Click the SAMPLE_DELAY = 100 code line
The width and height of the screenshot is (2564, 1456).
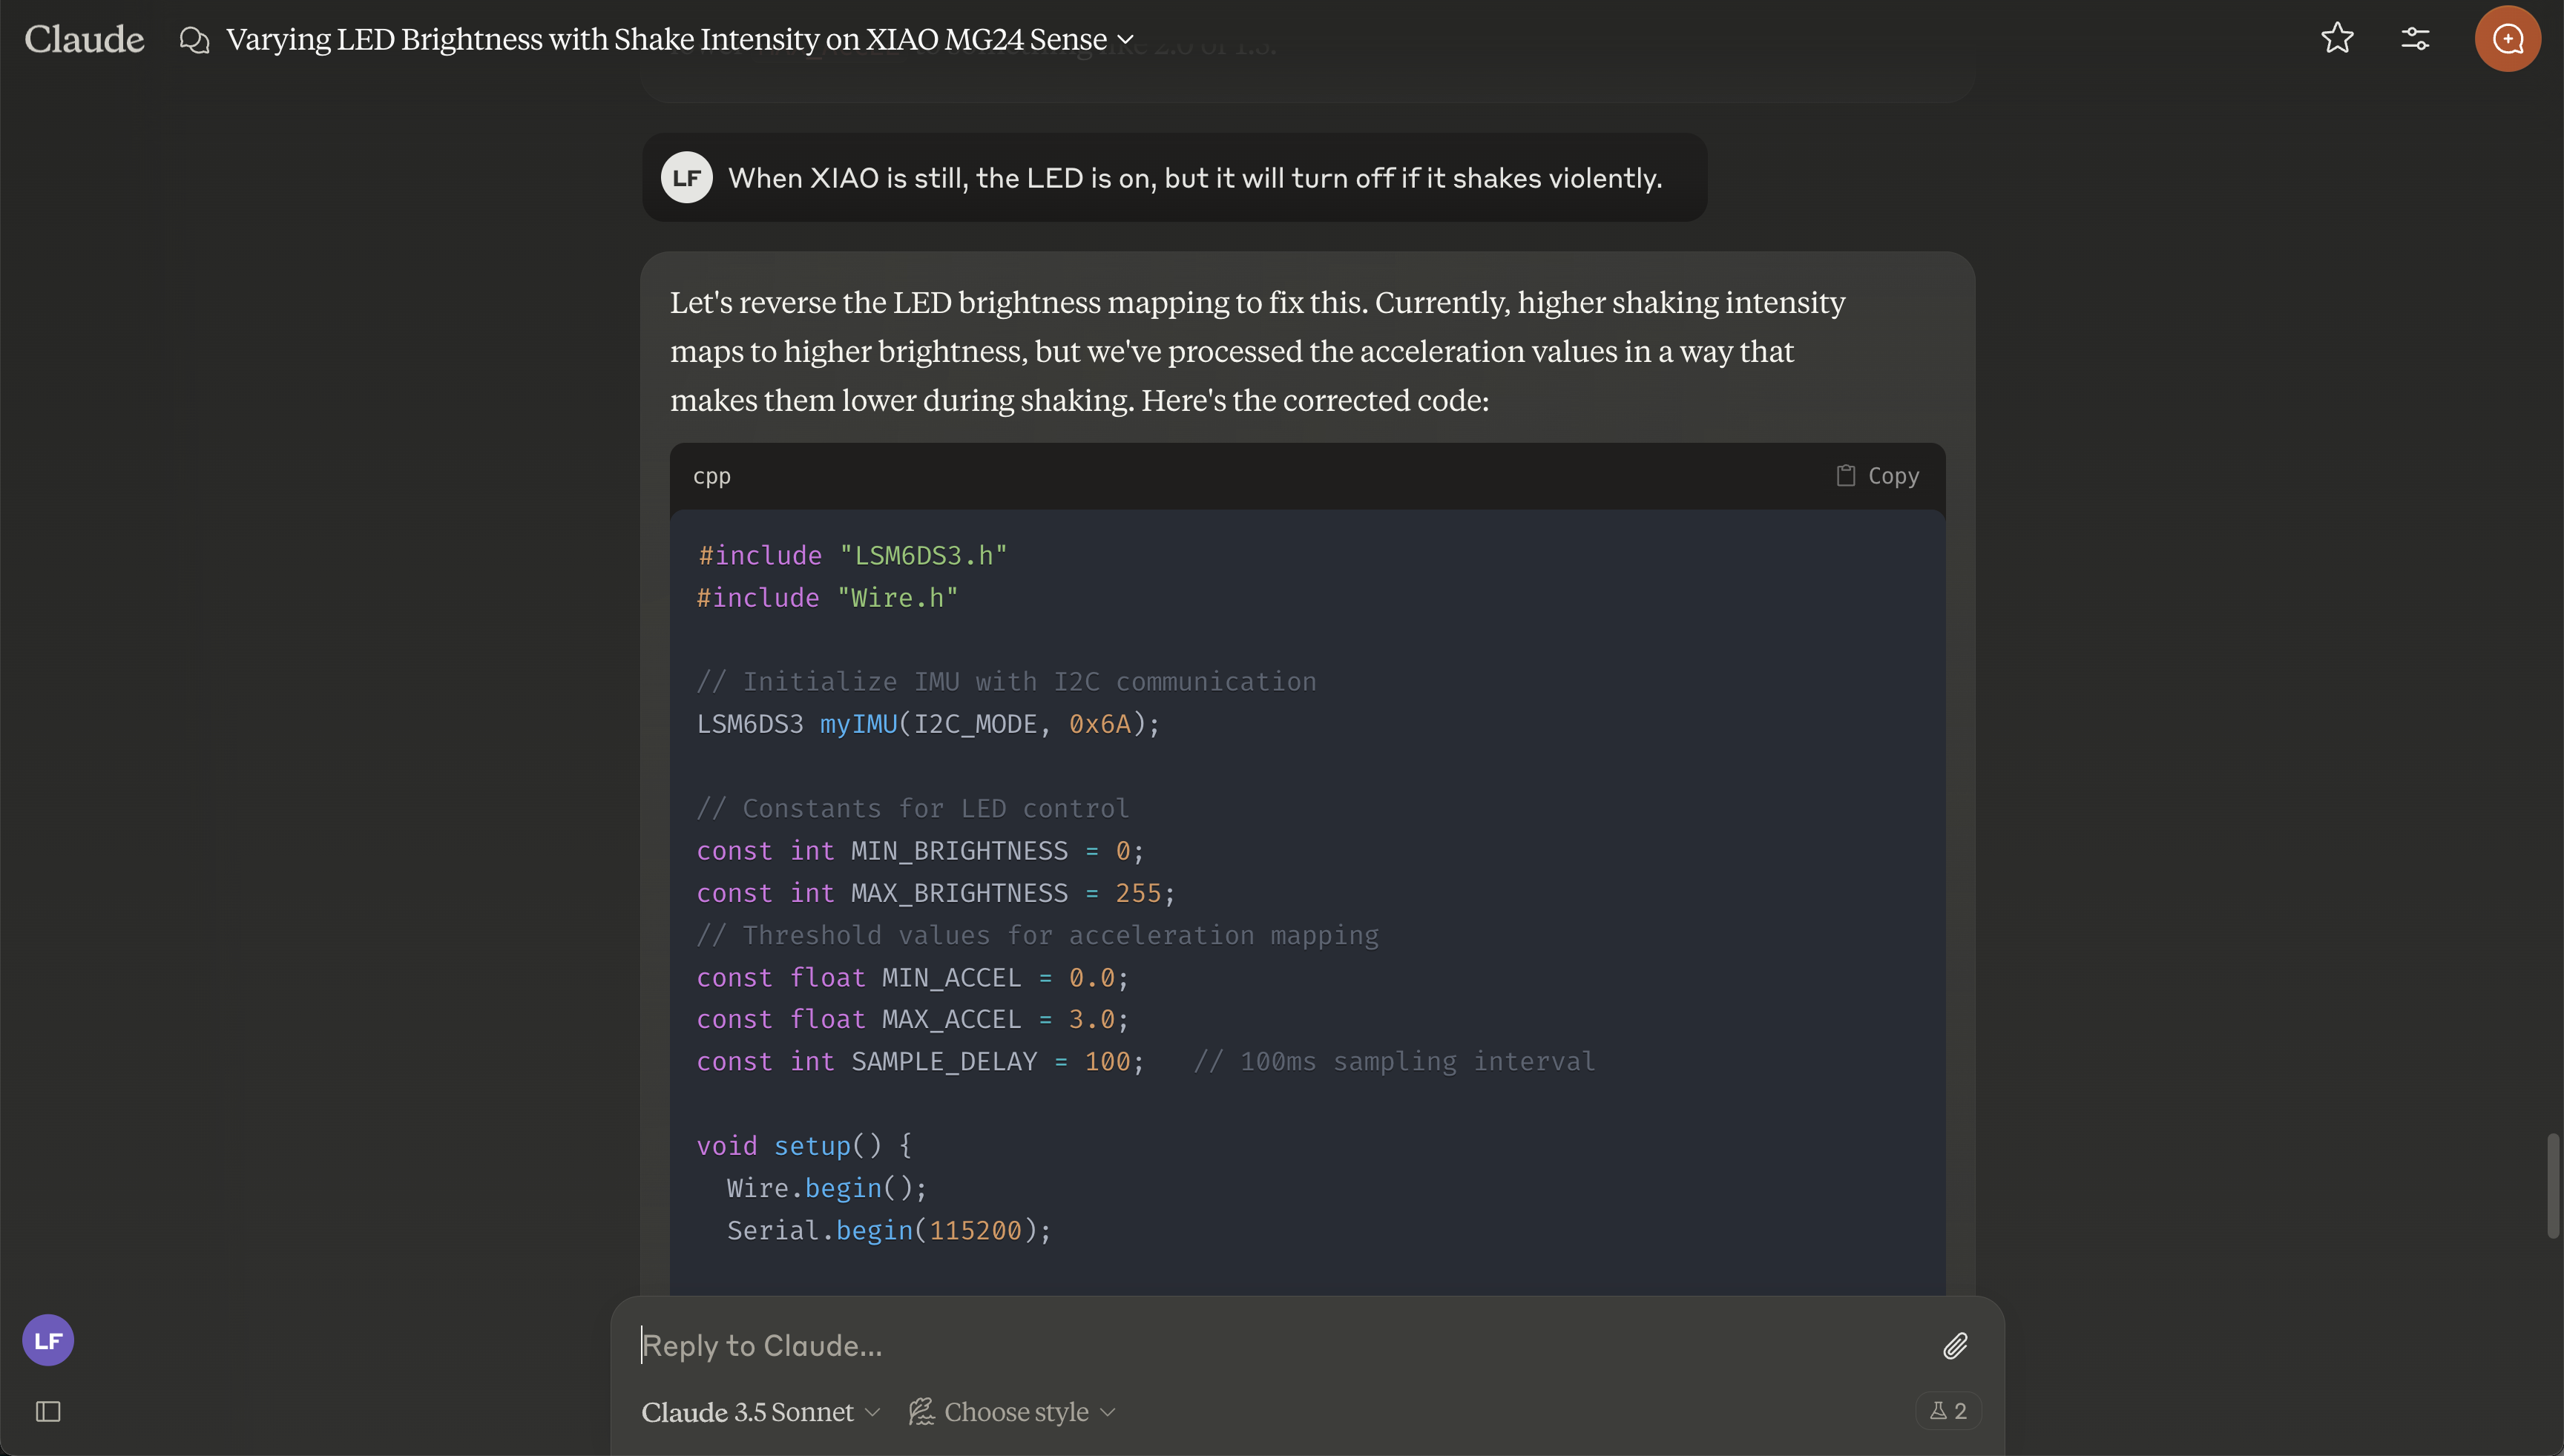click(920, 1061)
